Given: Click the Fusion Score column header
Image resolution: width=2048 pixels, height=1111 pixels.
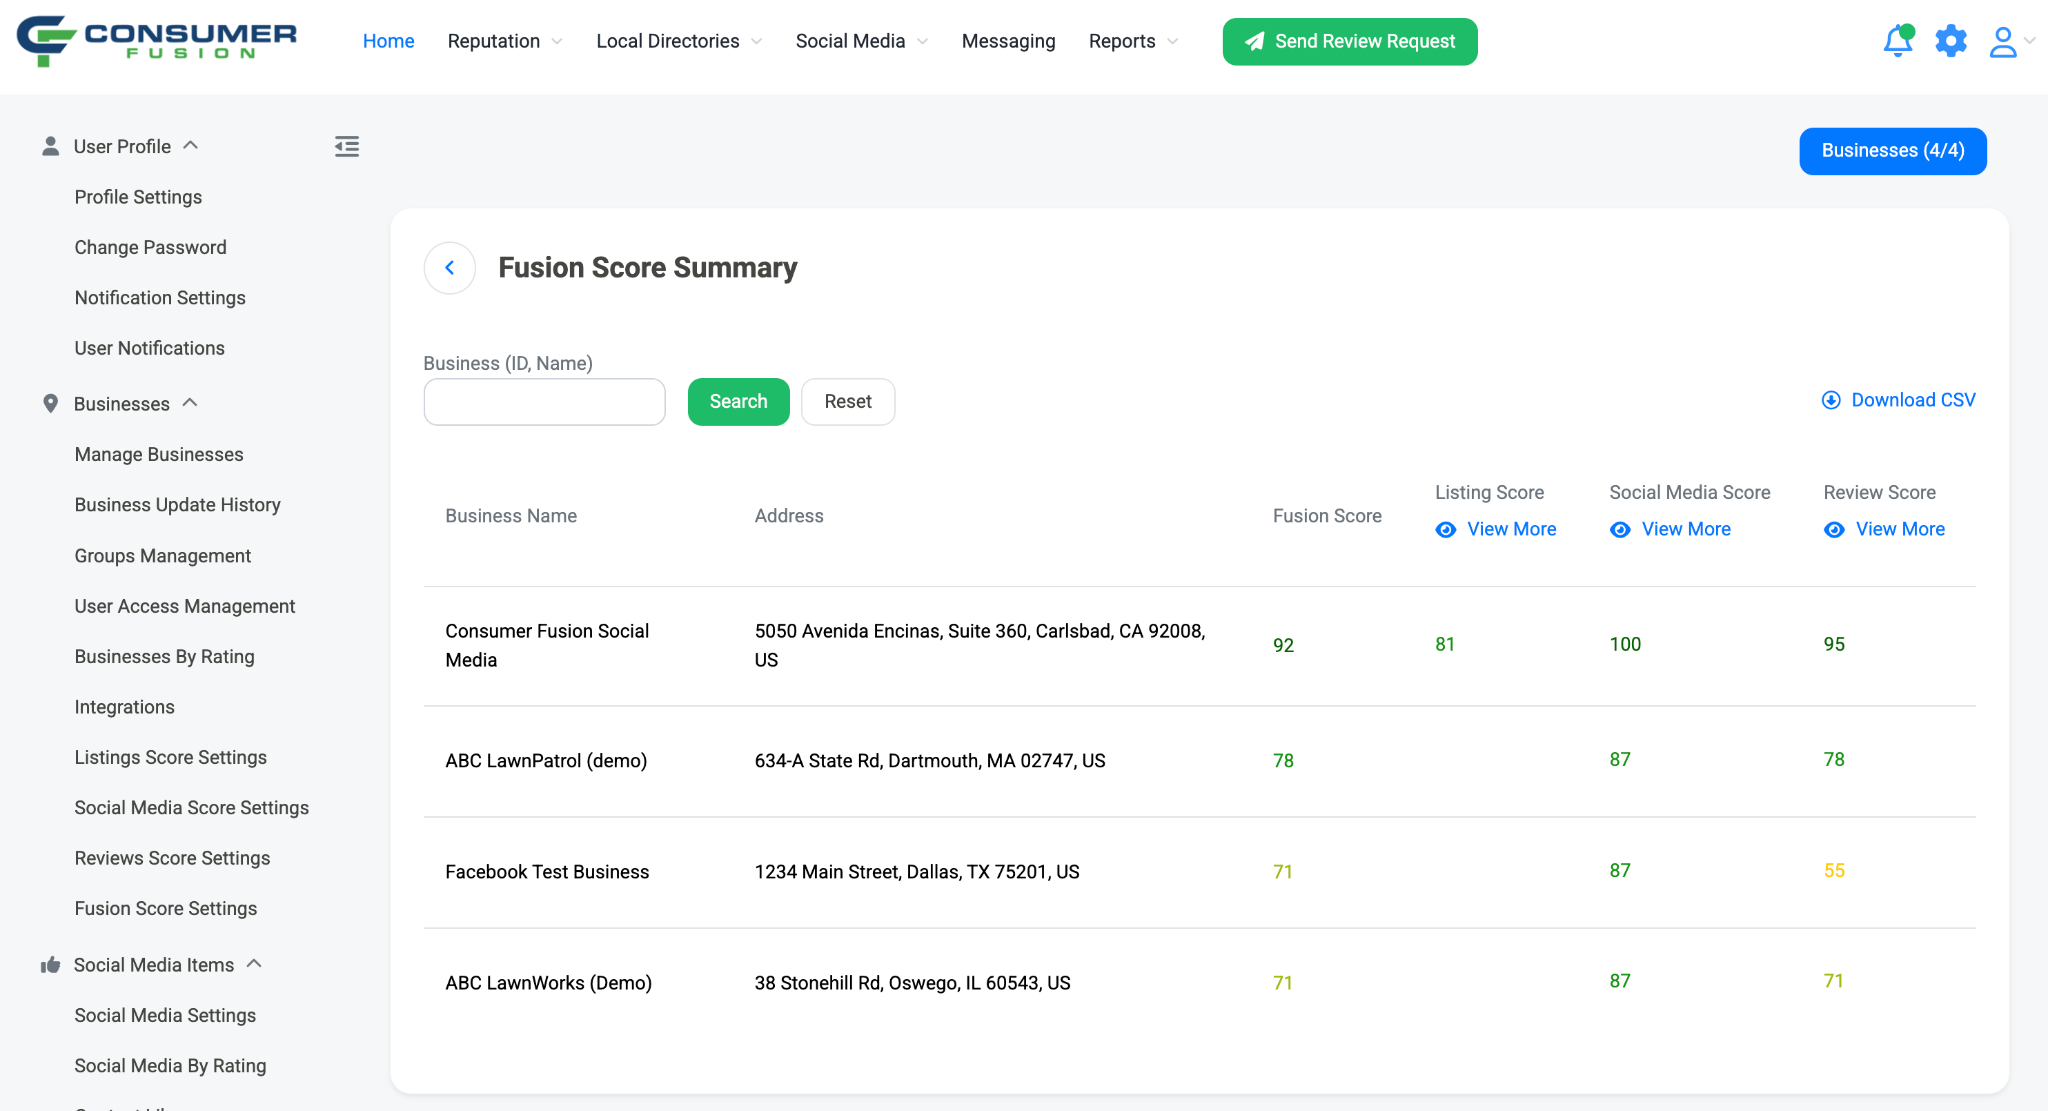Looking at the screenshot, I should point(1327,516).
